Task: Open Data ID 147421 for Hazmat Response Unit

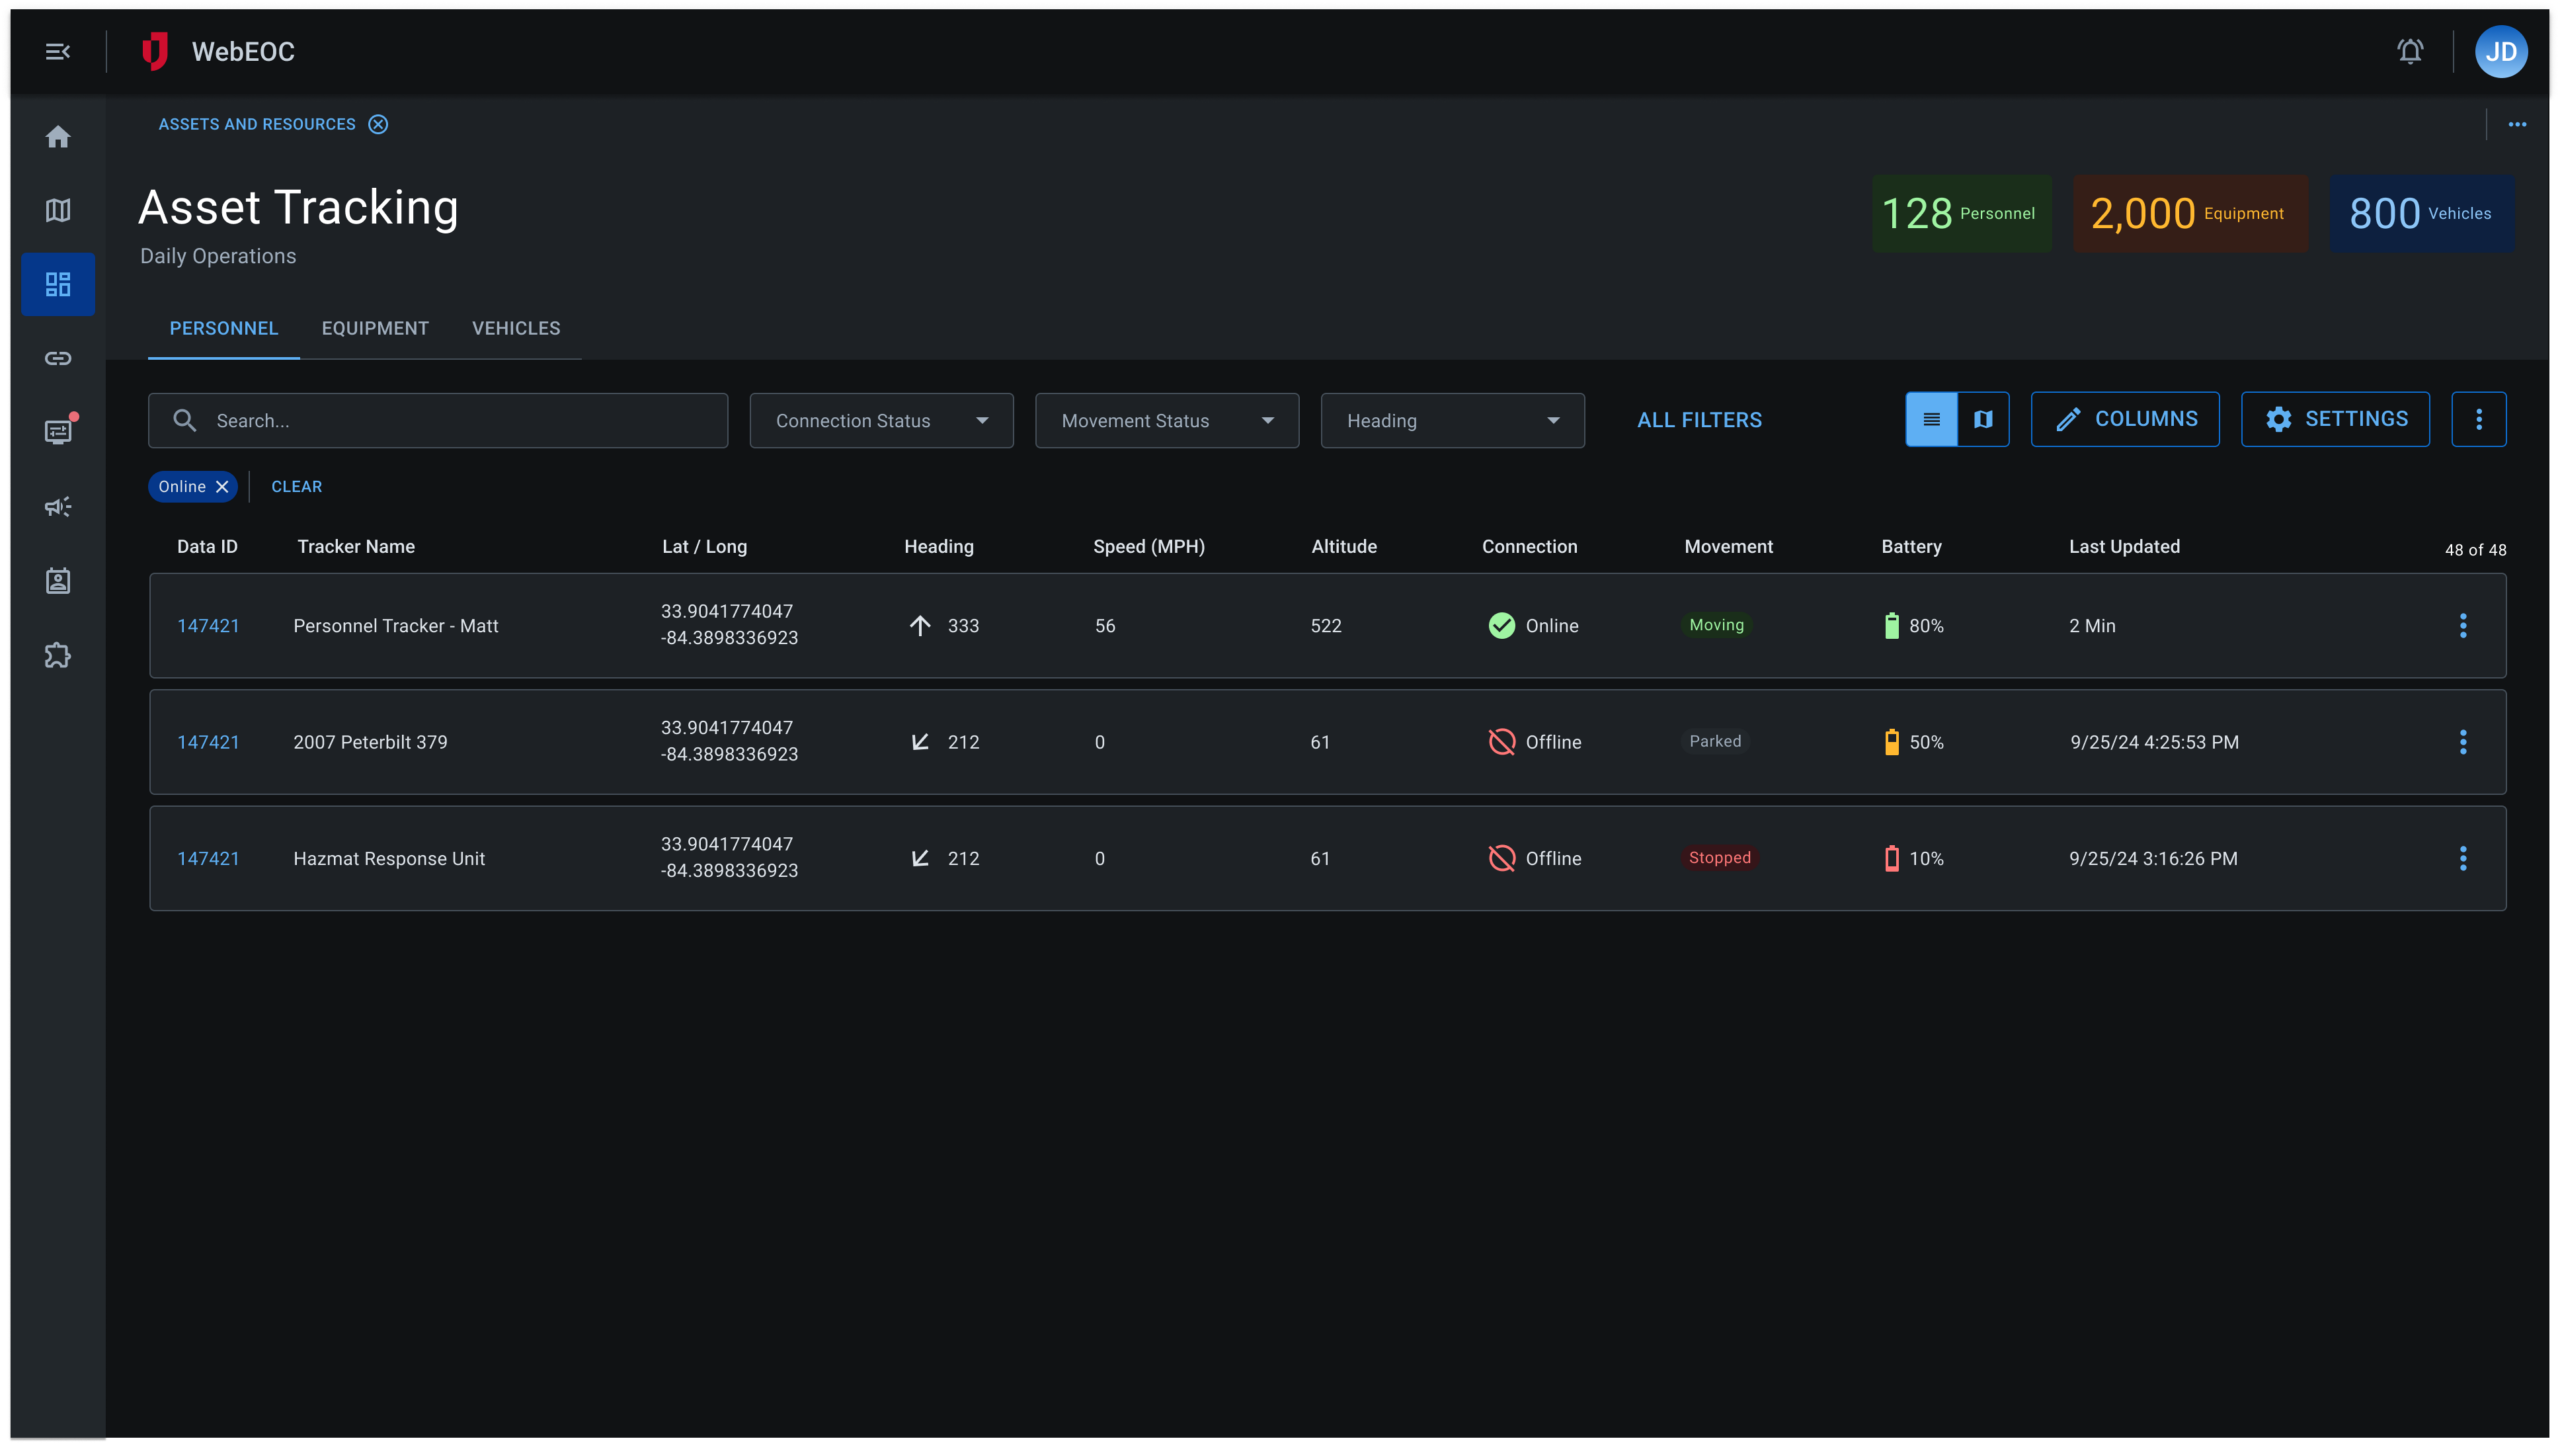Action: 208,858
